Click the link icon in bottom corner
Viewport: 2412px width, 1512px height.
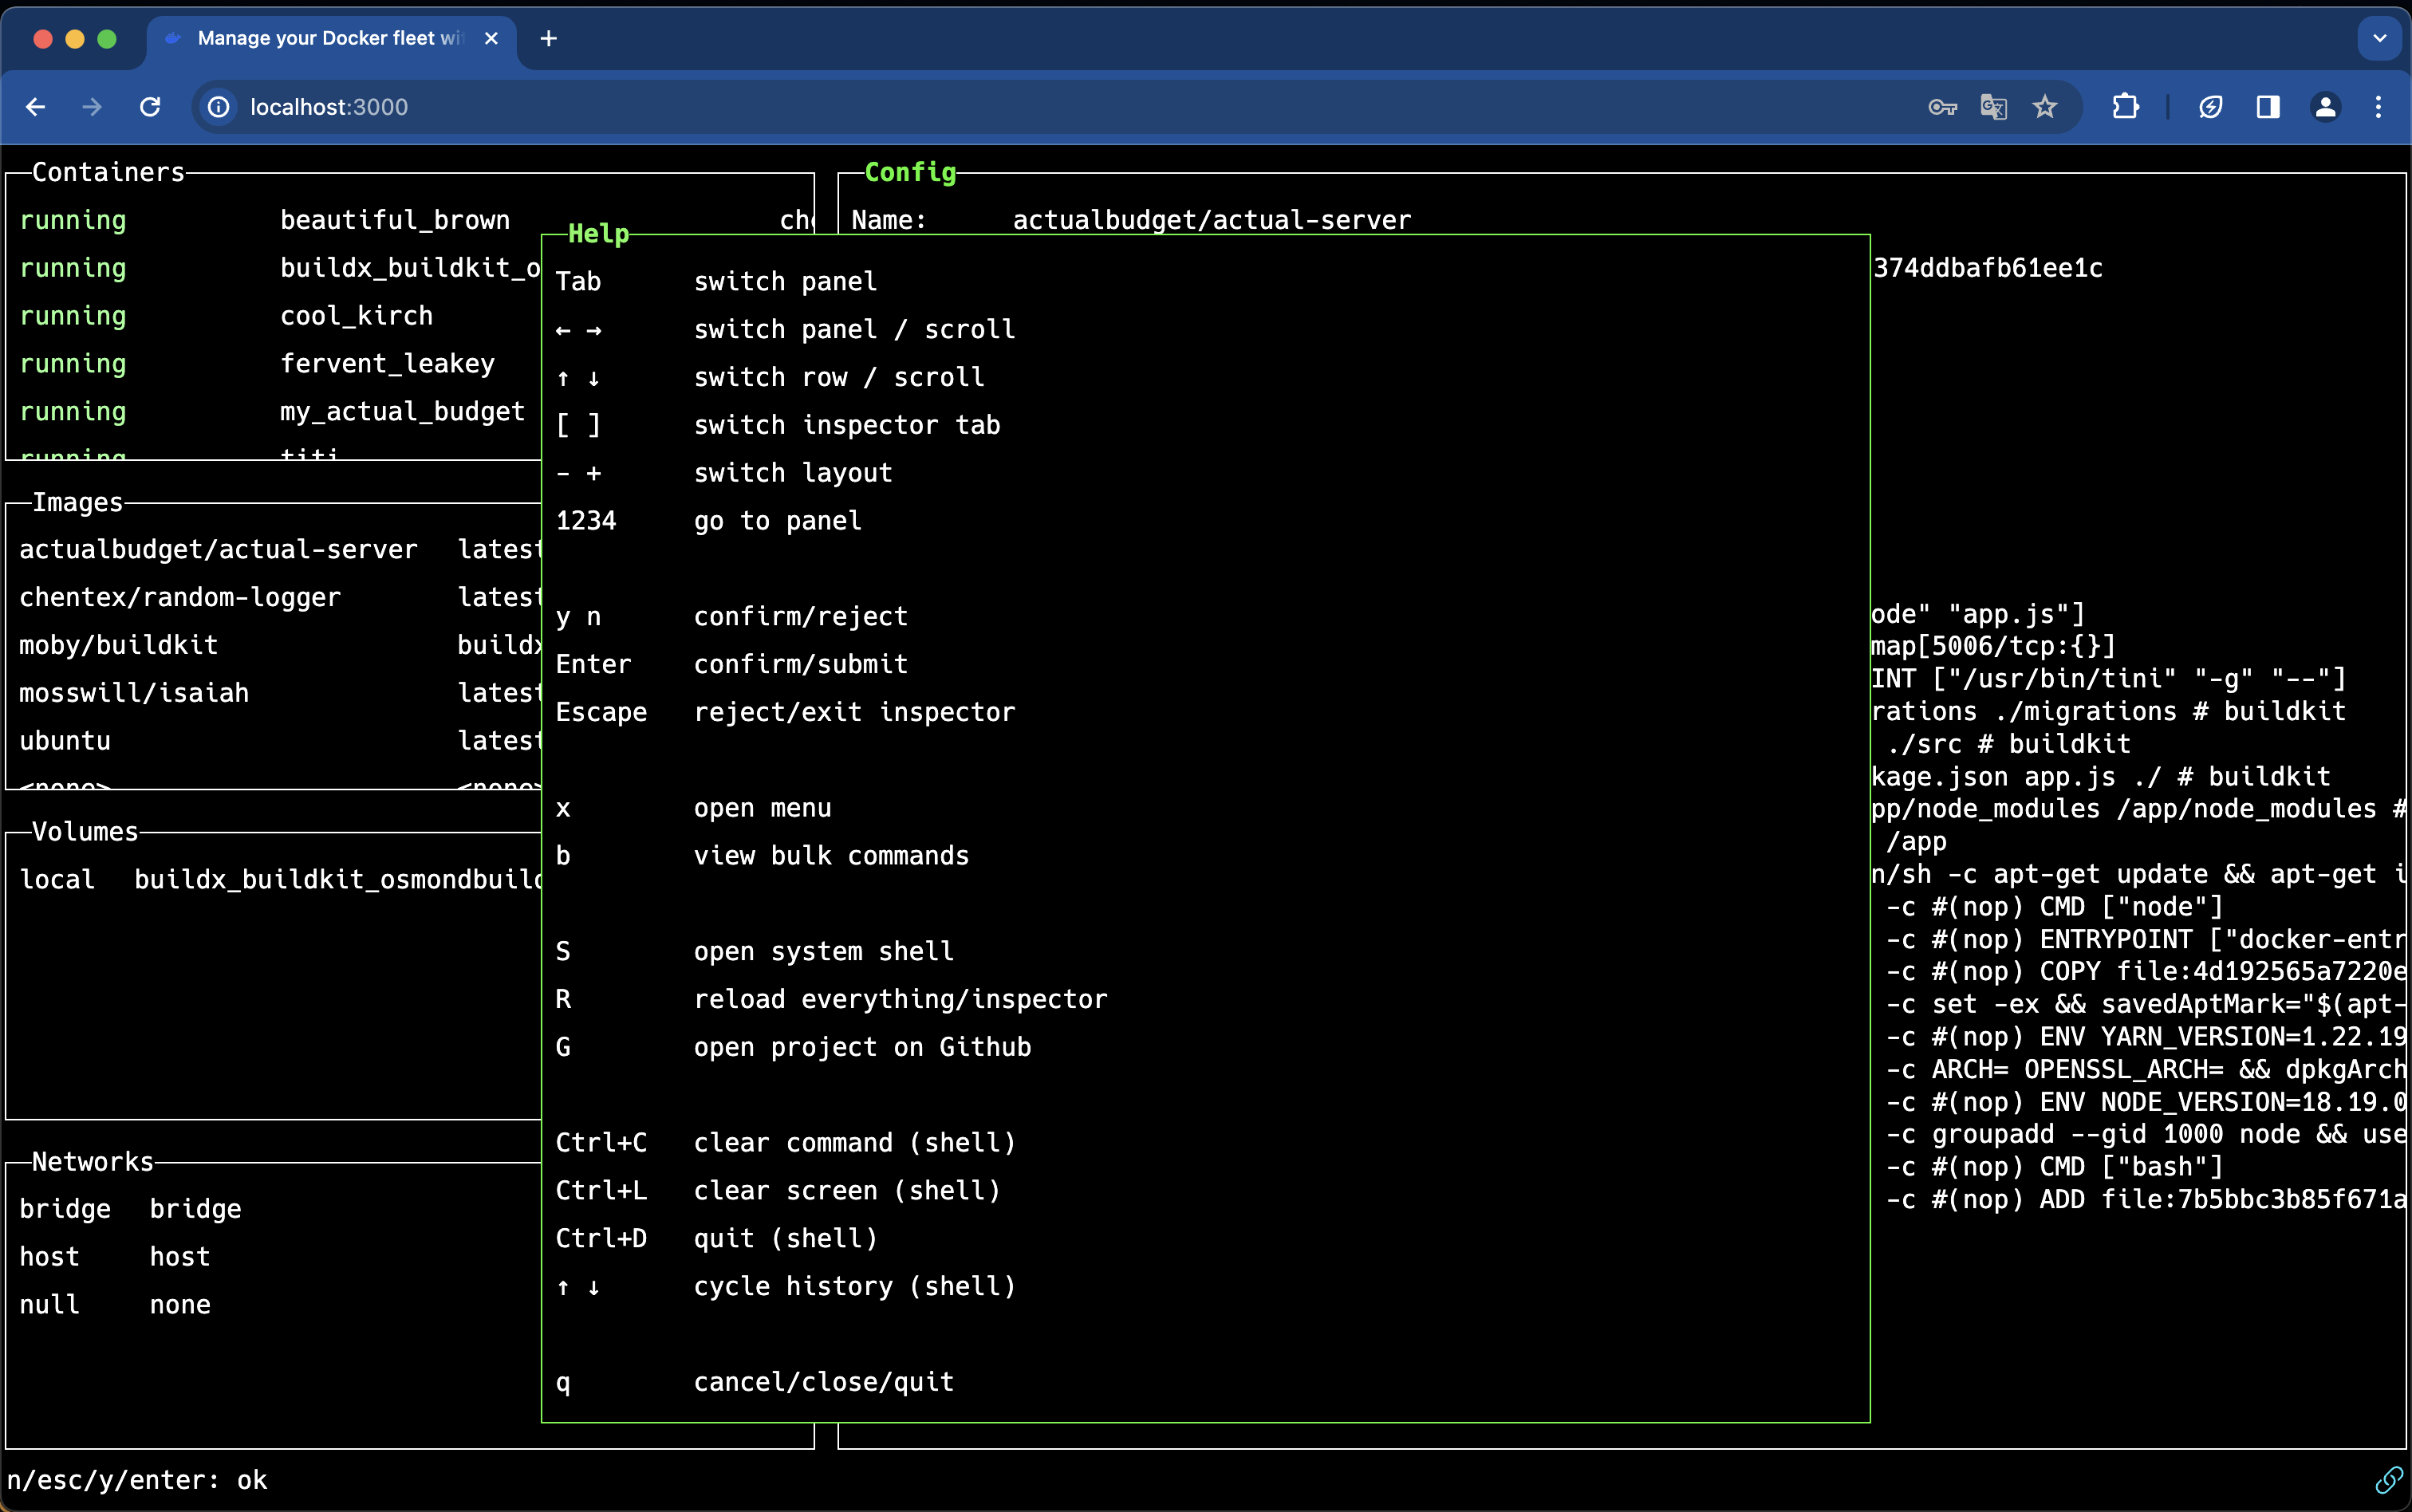pos(2388,1479)
